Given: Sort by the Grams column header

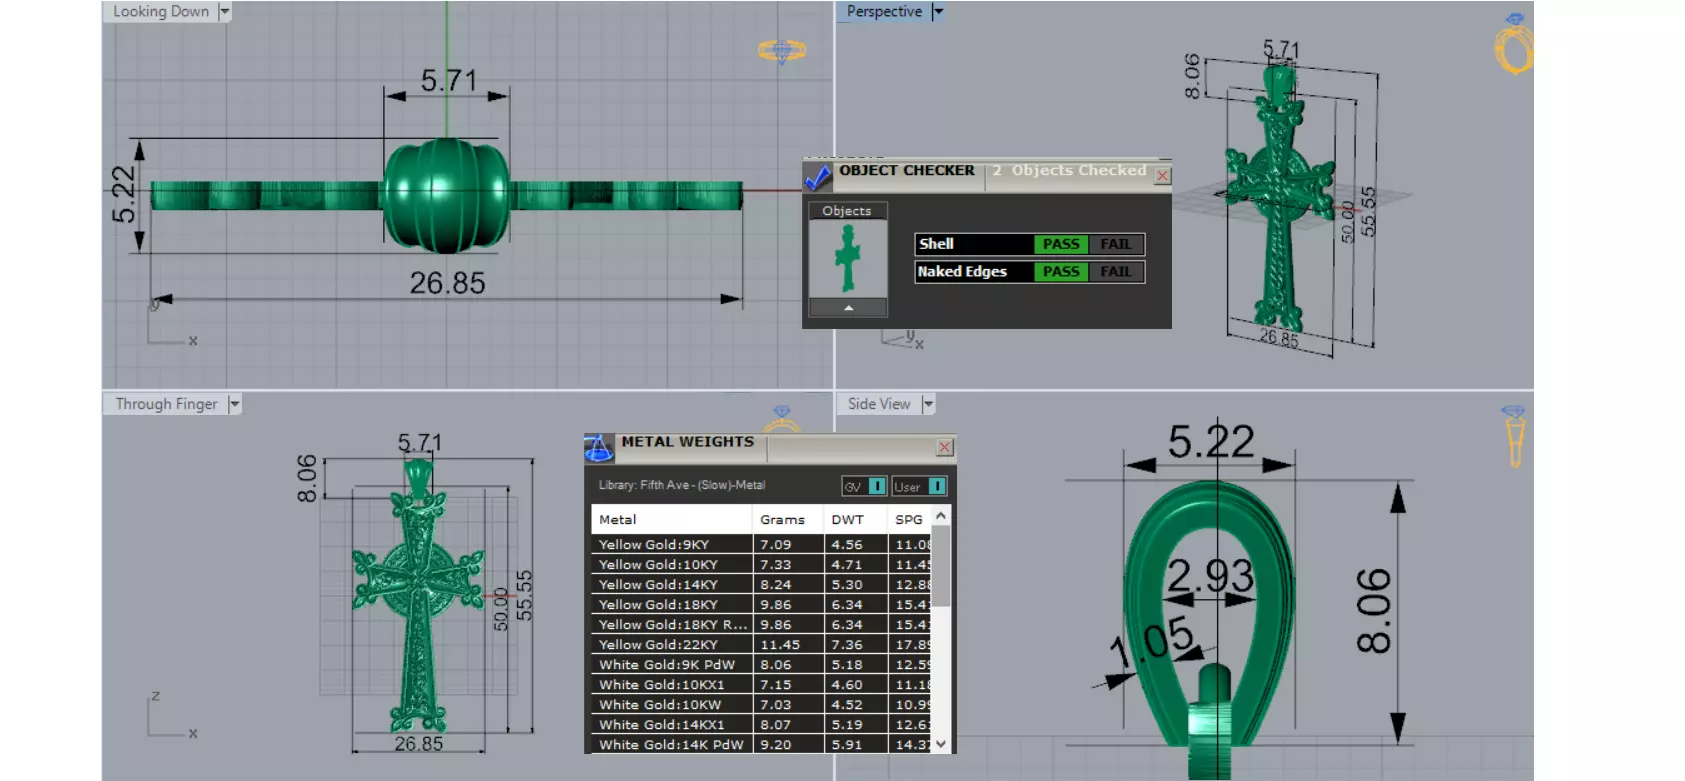Looking at the screenshot, I should (787, 519).
